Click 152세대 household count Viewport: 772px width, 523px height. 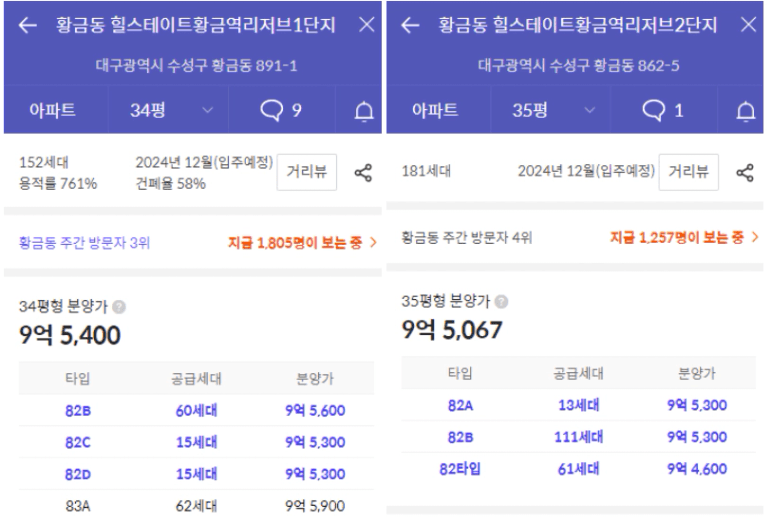tap(44, 162)
